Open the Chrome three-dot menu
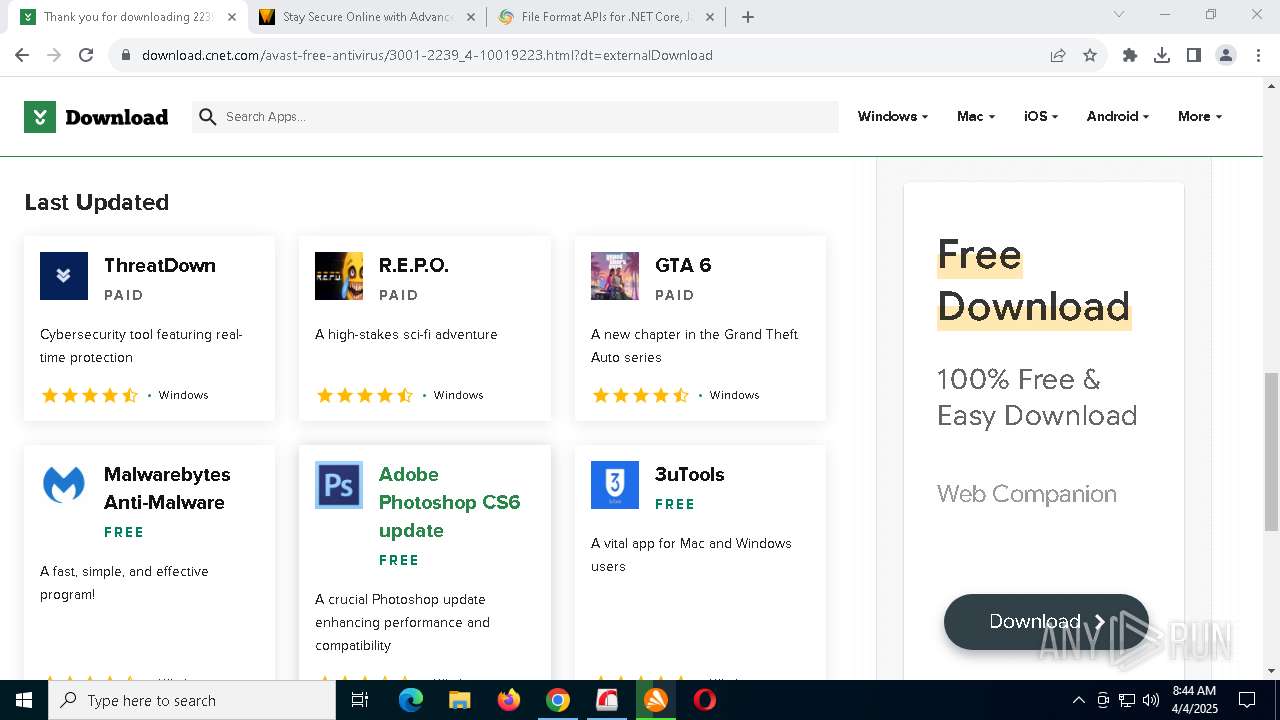The width and height of the screenshot is (1280, 720). 1258,55
